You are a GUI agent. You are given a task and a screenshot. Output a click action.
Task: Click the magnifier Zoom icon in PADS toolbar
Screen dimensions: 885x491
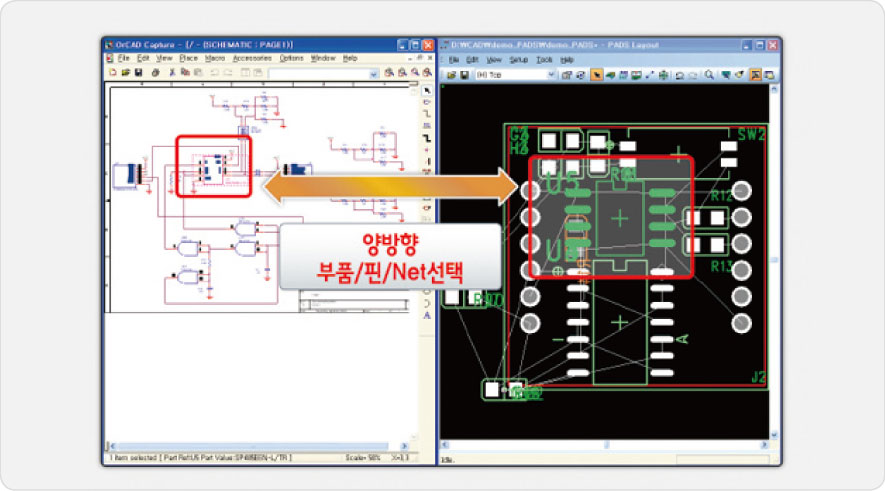(709, 75)
